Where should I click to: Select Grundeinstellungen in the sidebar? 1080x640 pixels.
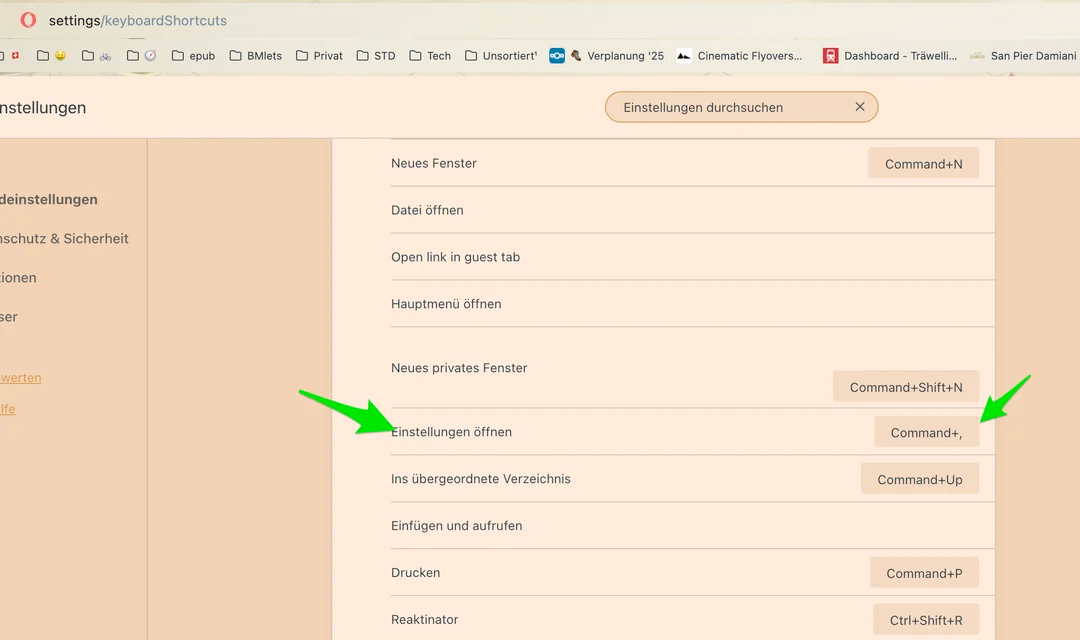pos(50,200)
